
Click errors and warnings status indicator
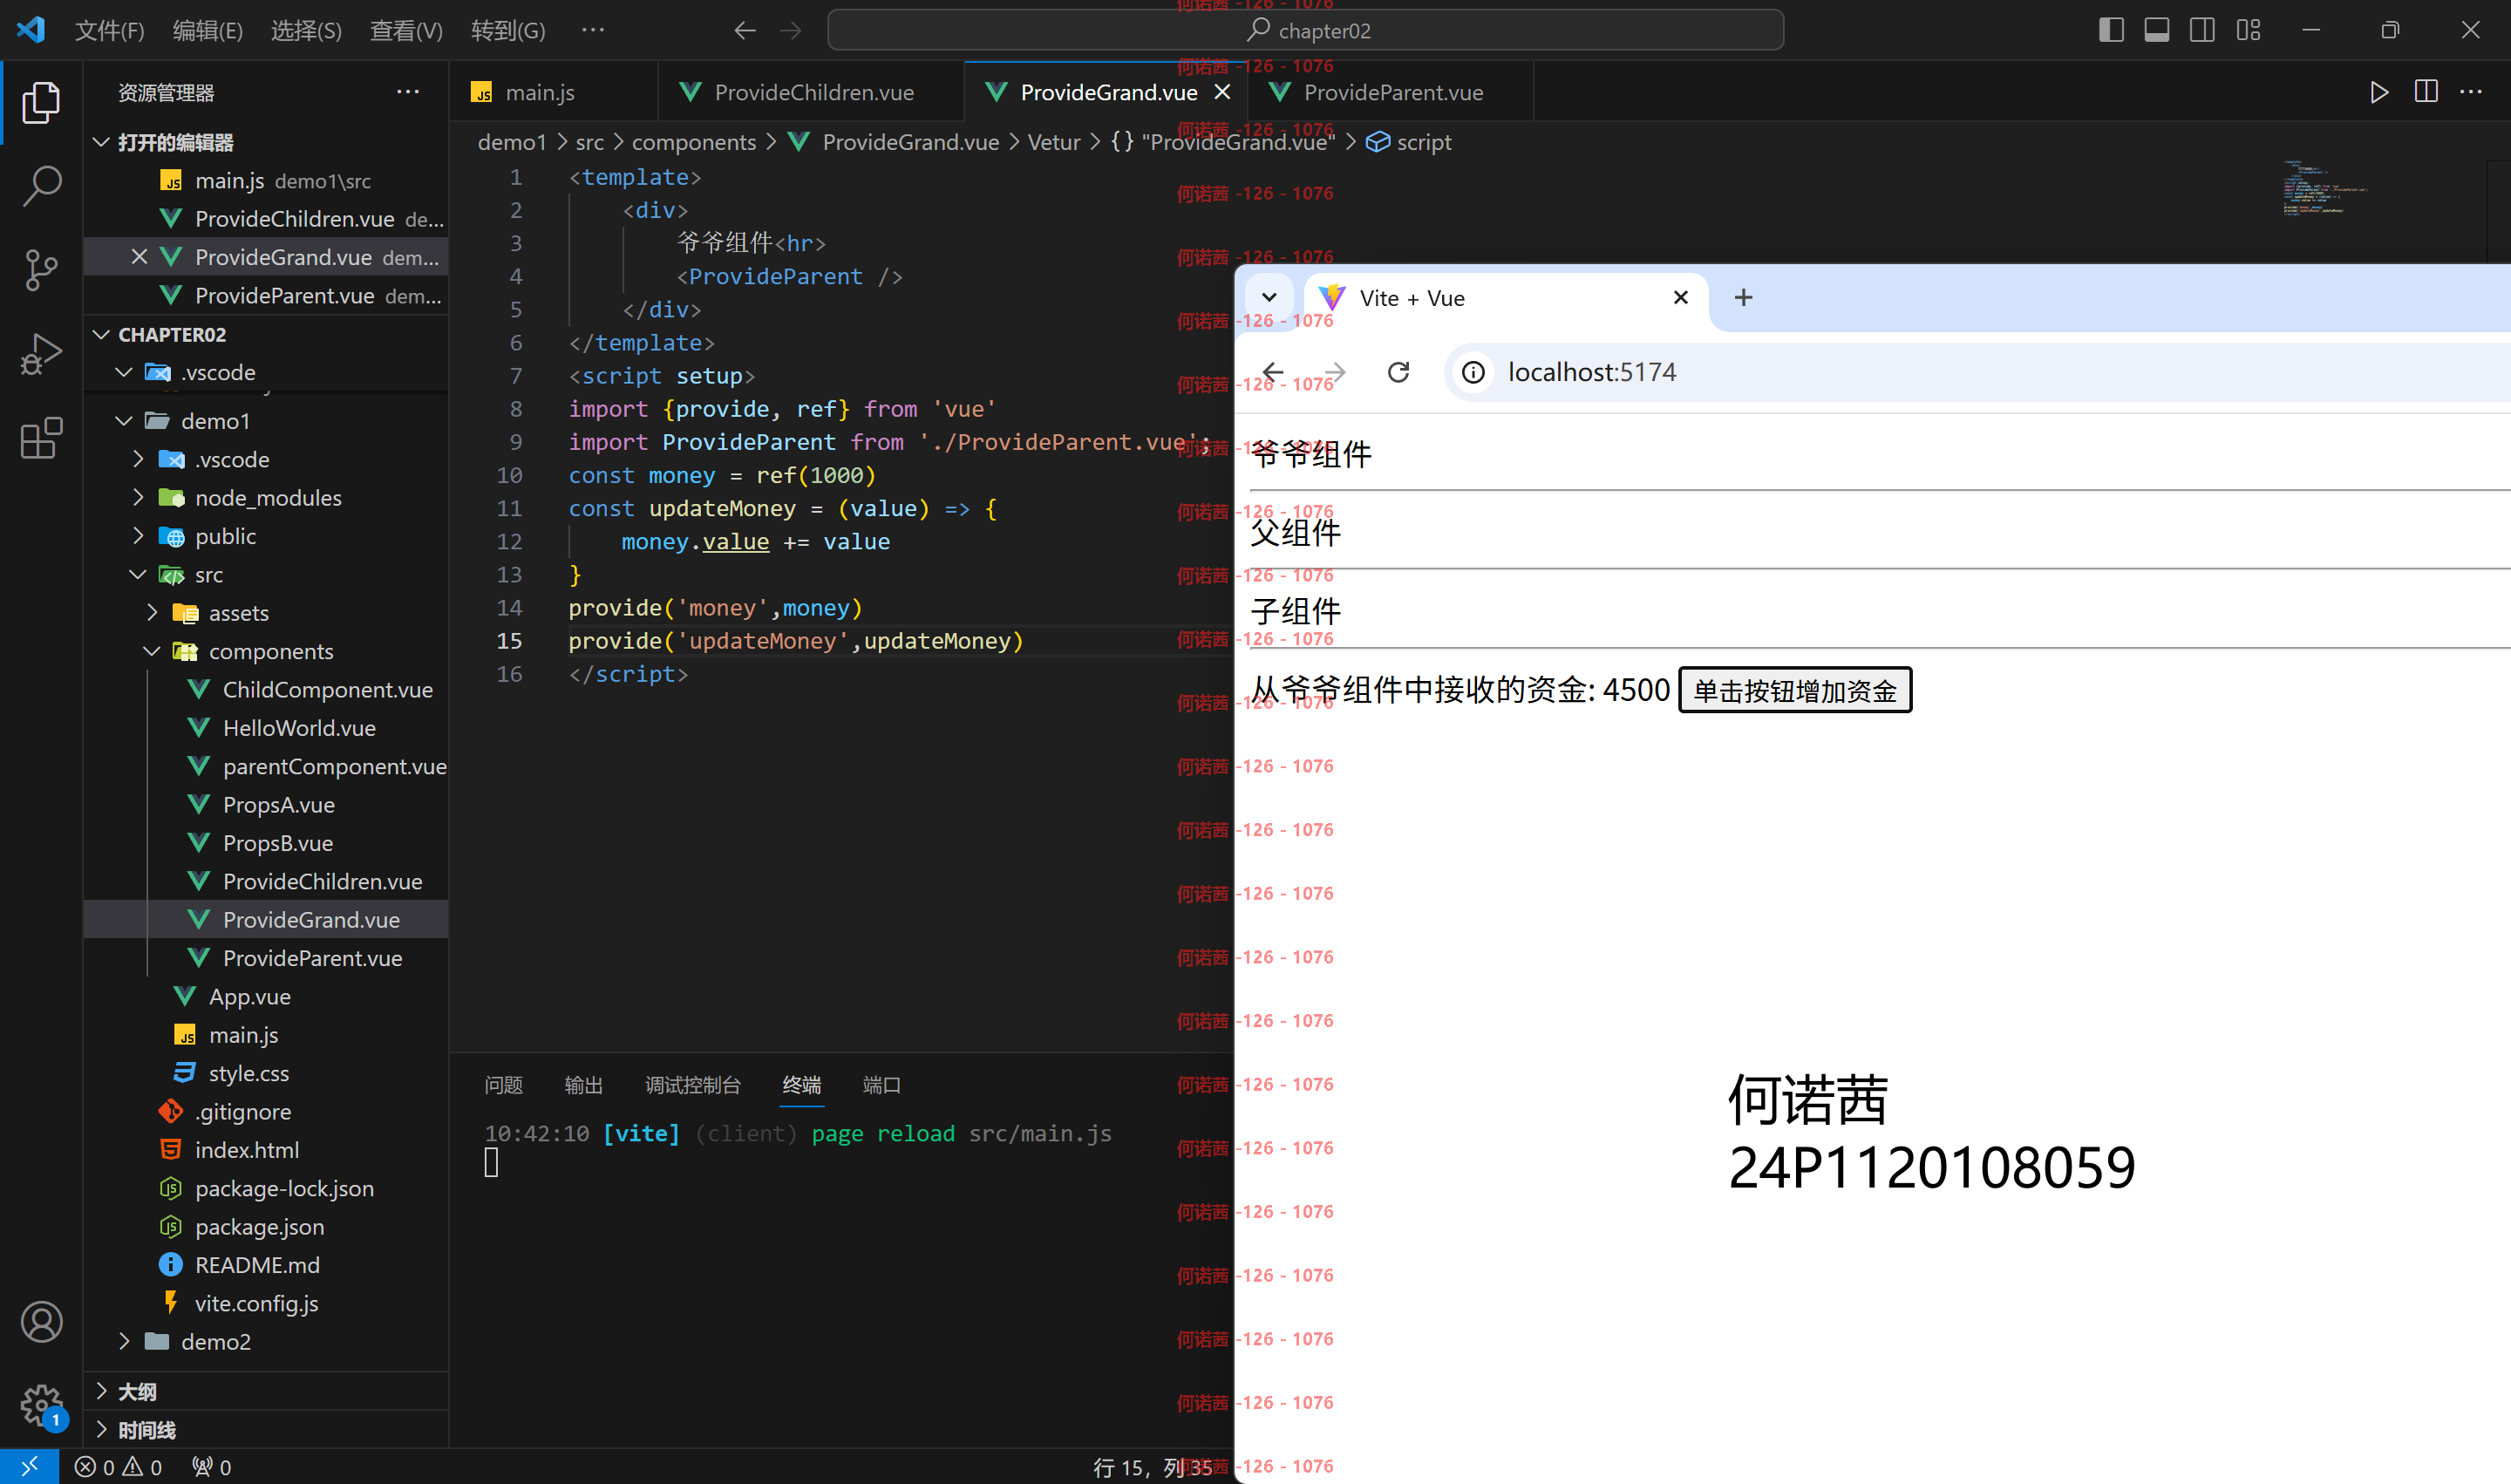pyautogui.click(x=118, y=1467)
